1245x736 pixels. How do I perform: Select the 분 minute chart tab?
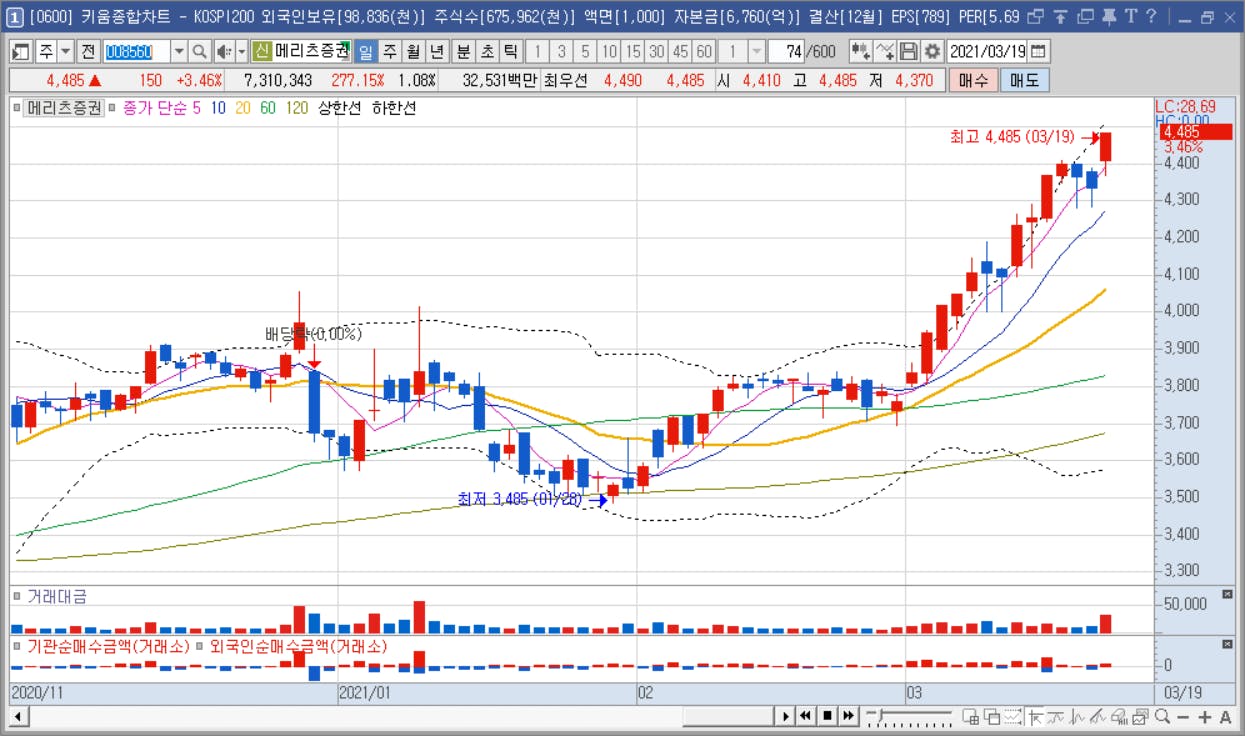(463, 52)
